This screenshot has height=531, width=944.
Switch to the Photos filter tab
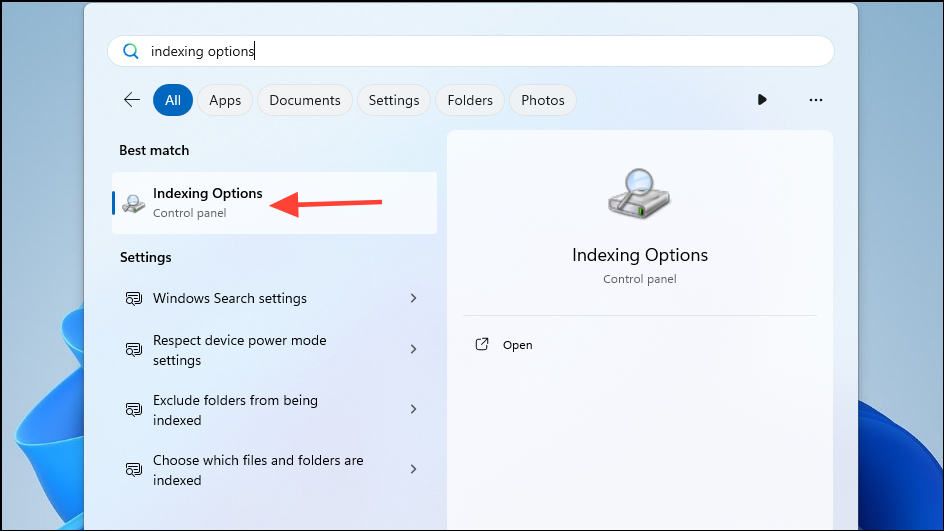click(543, 100)
